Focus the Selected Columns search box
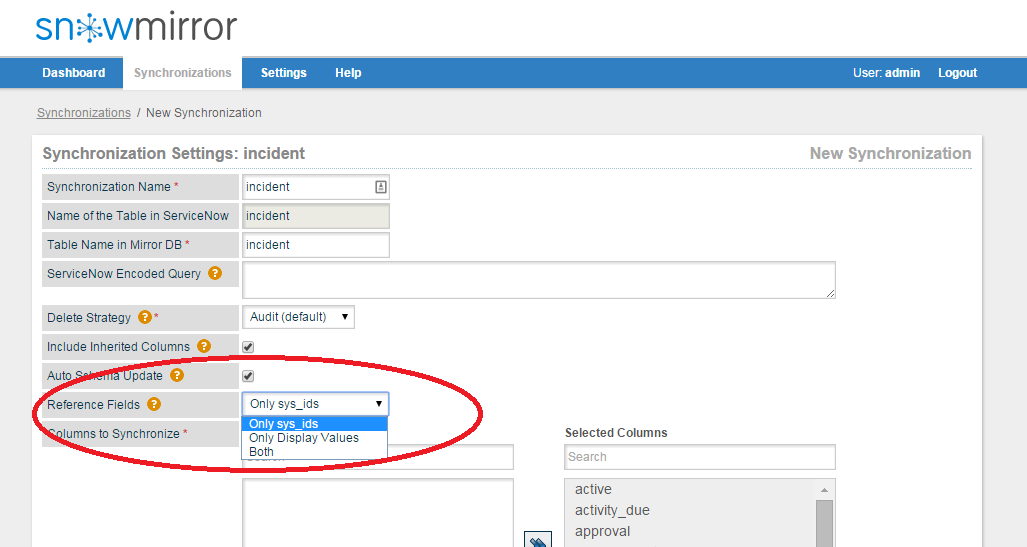 tap(700, 457)
